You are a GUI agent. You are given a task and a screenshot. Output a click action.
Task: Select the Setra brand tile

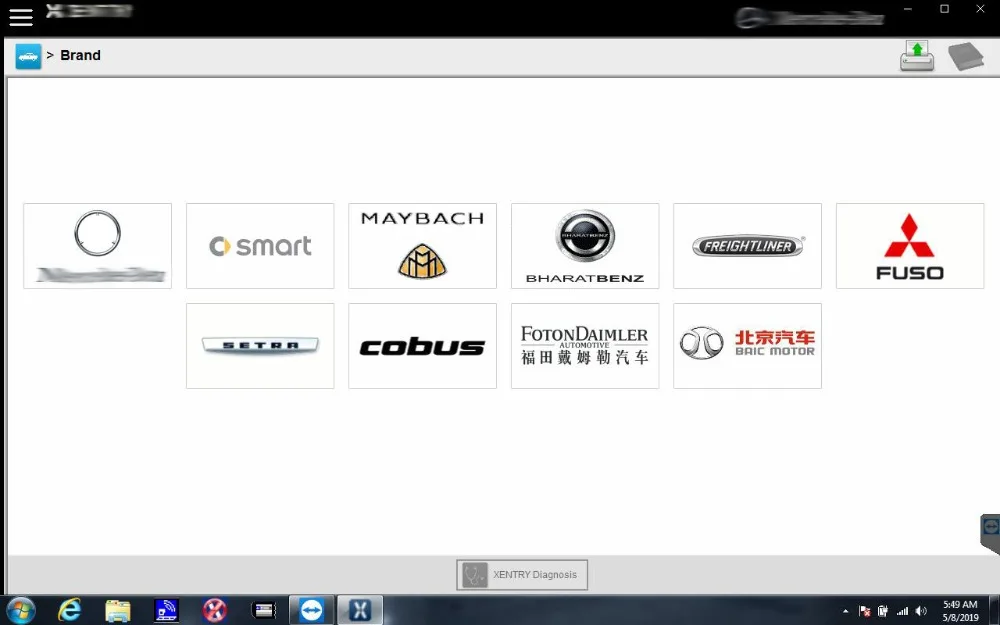click(x=260, y=346)
